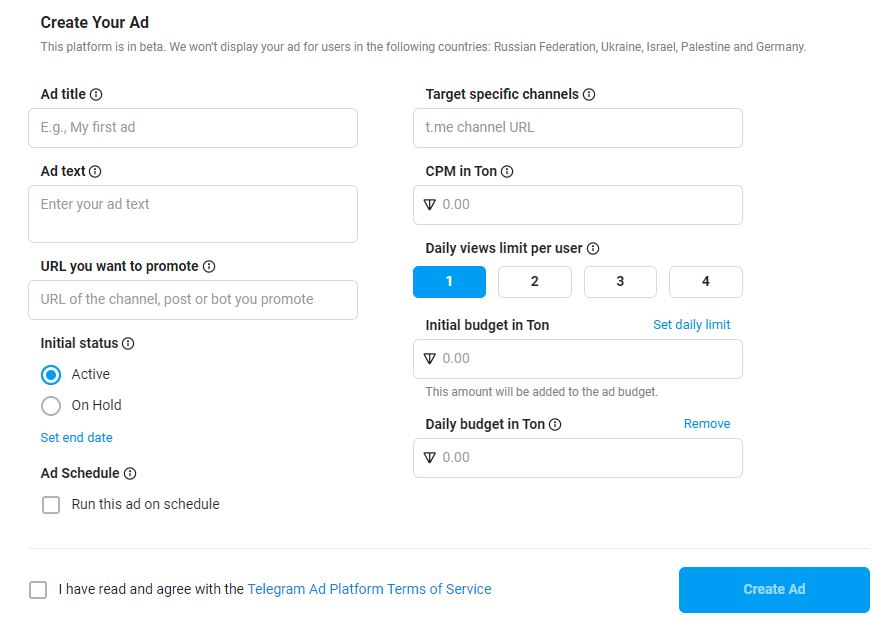Click the info icon beside Ad title
This screenshot has width=879, height=618.
97,94
